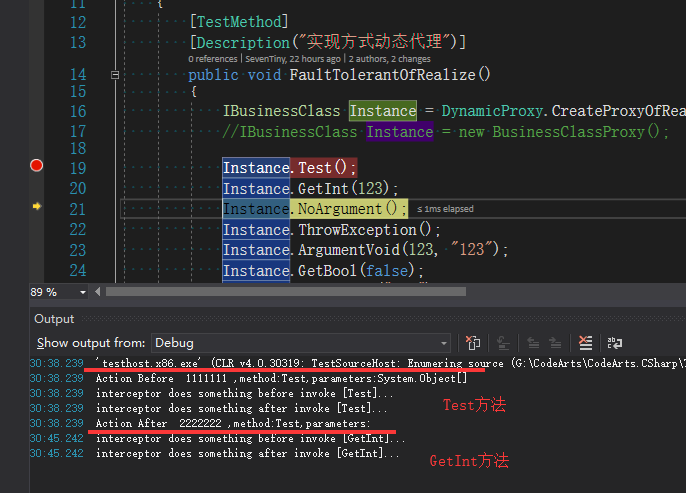
Task: Click 'interceptor does something before invoke [GetInt]' line
Action: (250, 438)
